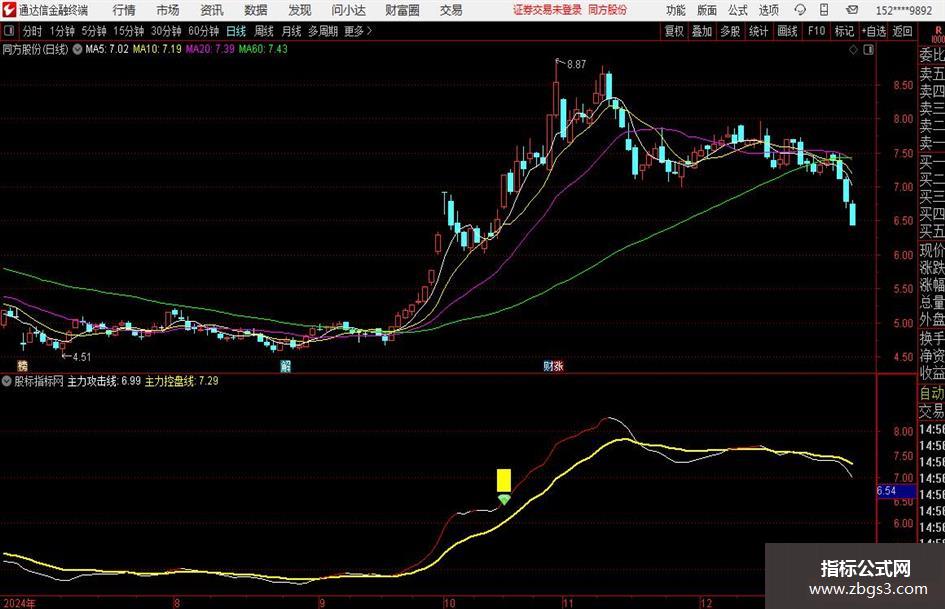This screenshot has width=945, height=609.
Task: Click the 叠加 overlay button
Action: pos(702,31)
